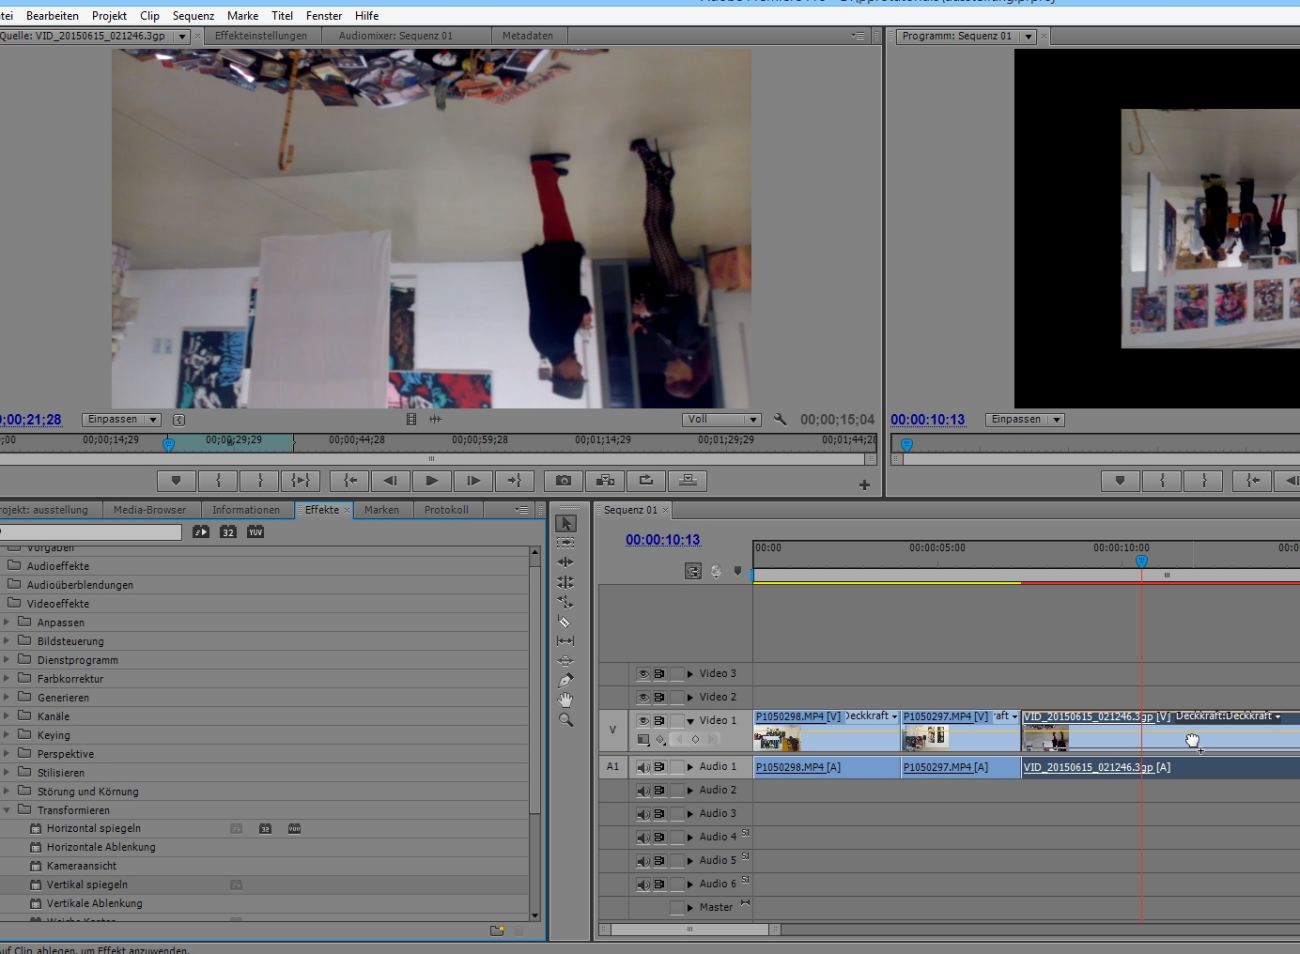Screen dimensions: 1300x954
Task: Filter effects by YUV badge
Action: tap(256, 532)
